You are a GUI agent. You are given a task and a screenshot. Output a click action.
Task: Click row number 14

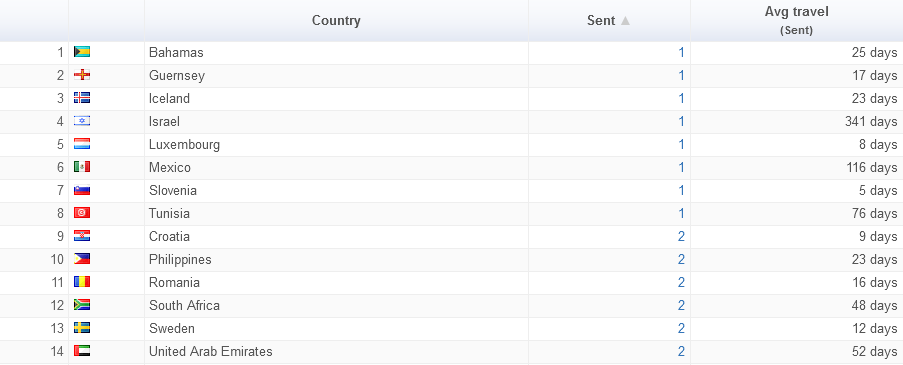coord(57,351)
